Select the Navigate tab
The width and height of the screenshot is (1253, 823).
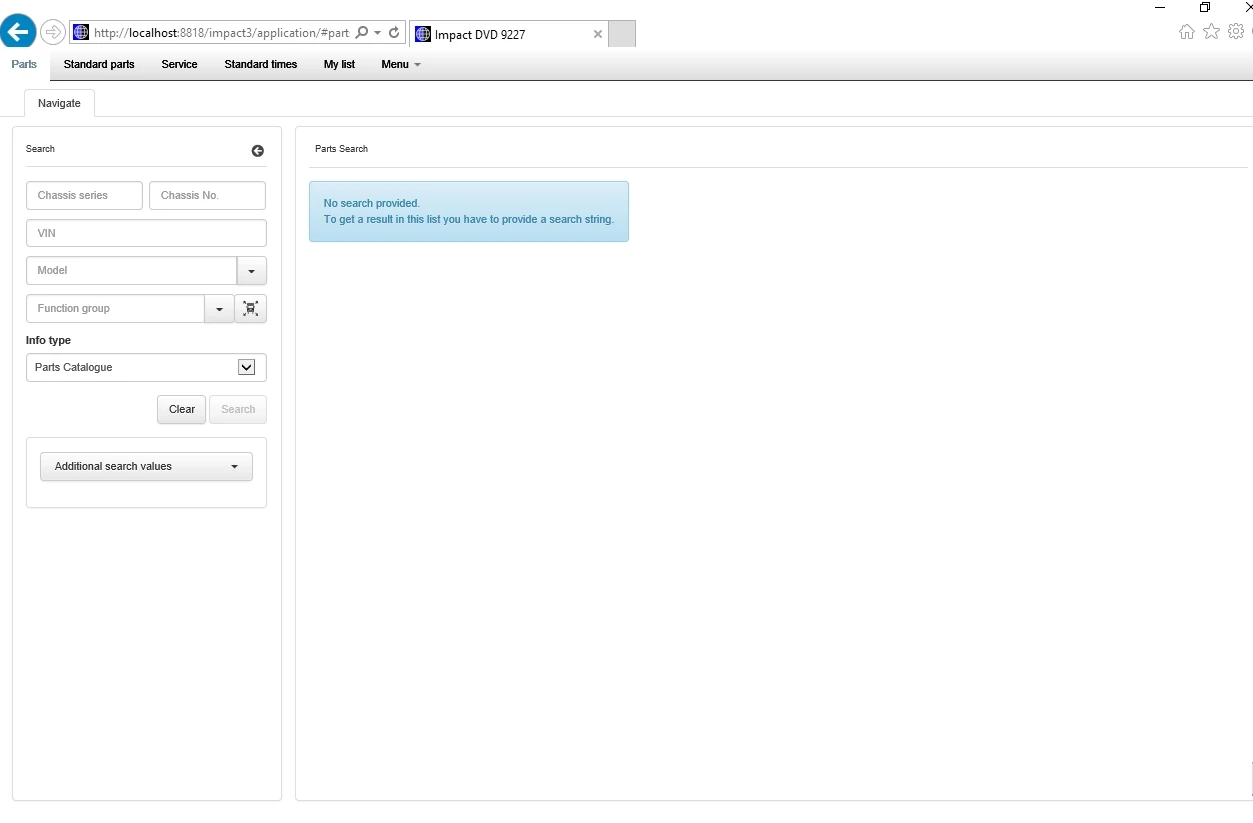coord(59,103)
